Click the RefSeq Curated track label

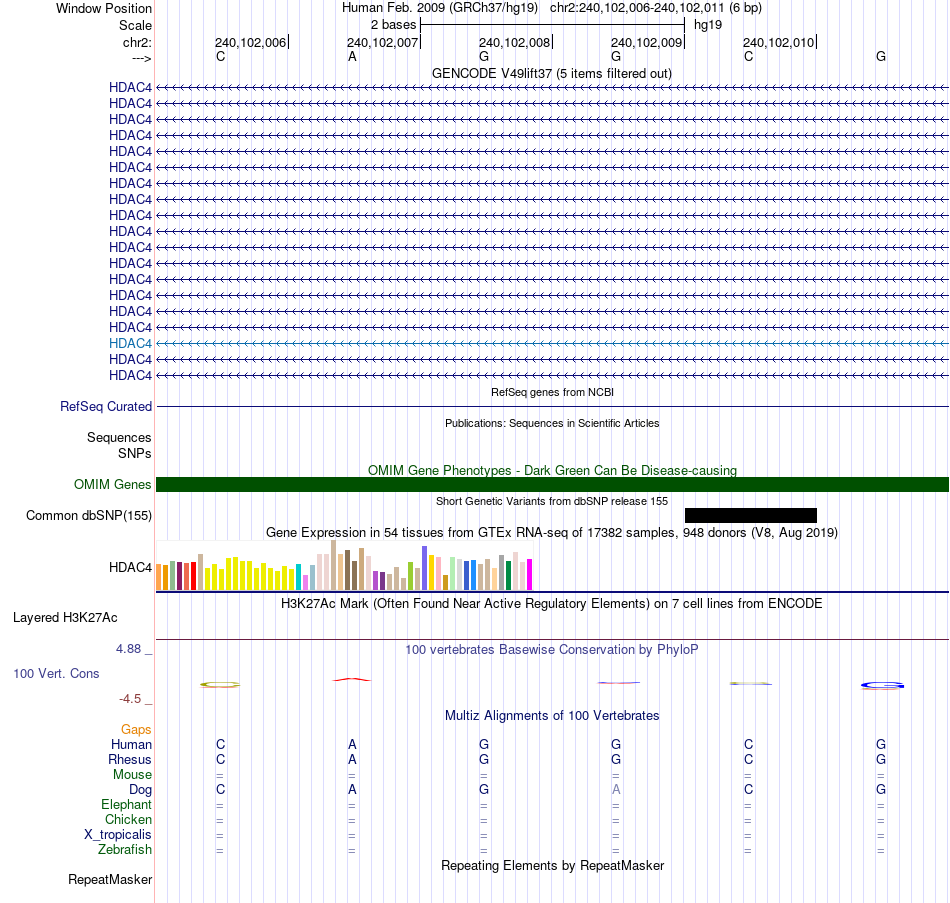[105, 407]
